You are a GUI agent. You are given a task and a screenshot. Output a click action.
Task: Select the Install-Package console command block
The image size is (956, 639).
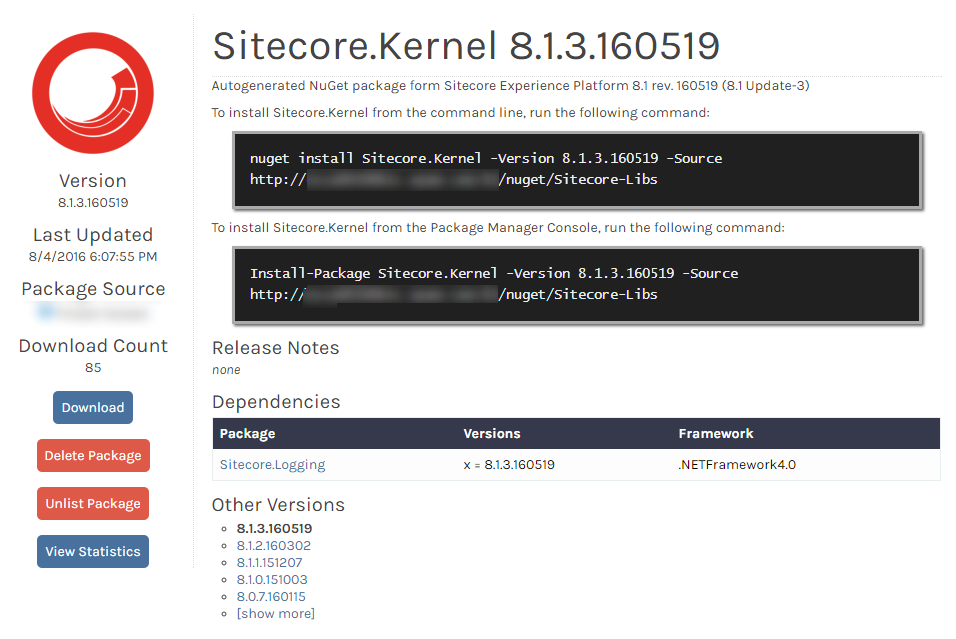(x=578, y=284)
